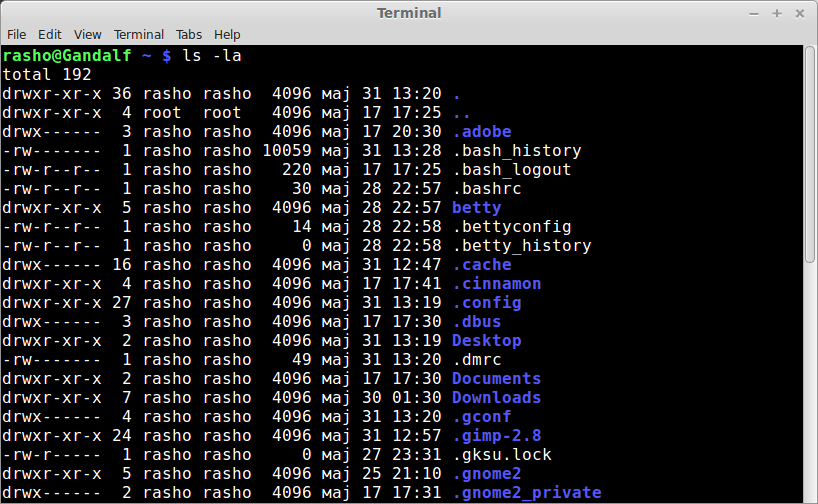Click the .dbus directory name

coord(477,321)
